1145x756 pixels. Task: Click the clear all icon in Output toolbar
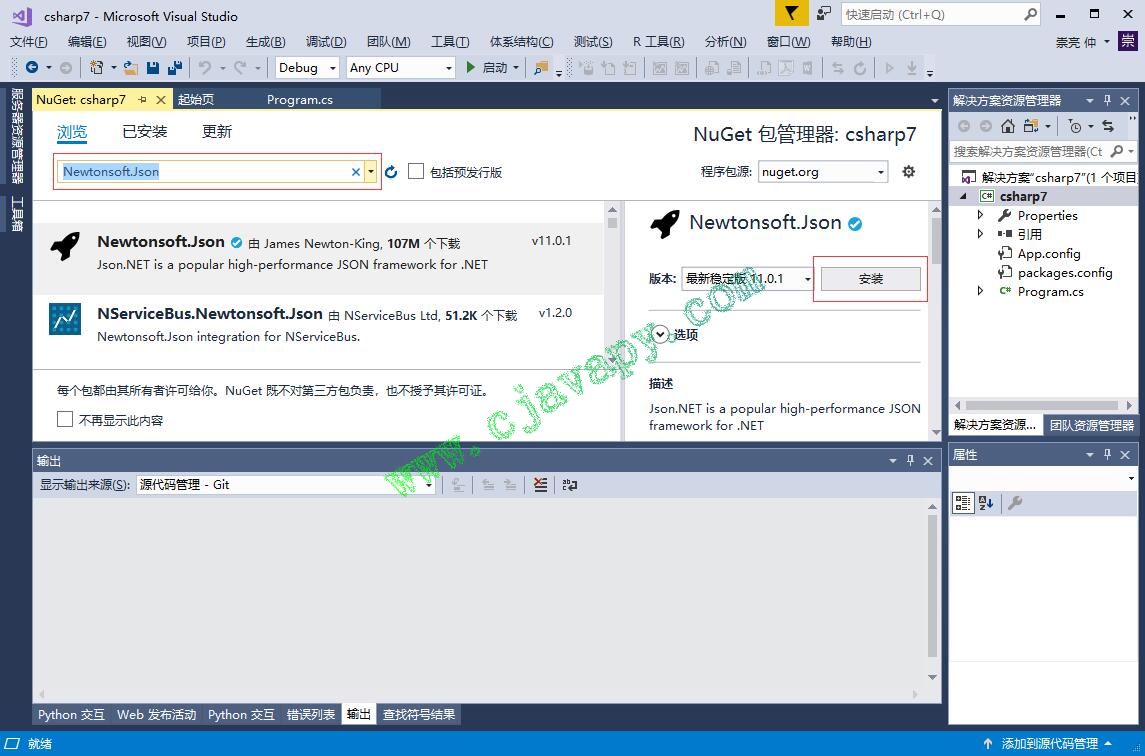[x=540, y=485]
